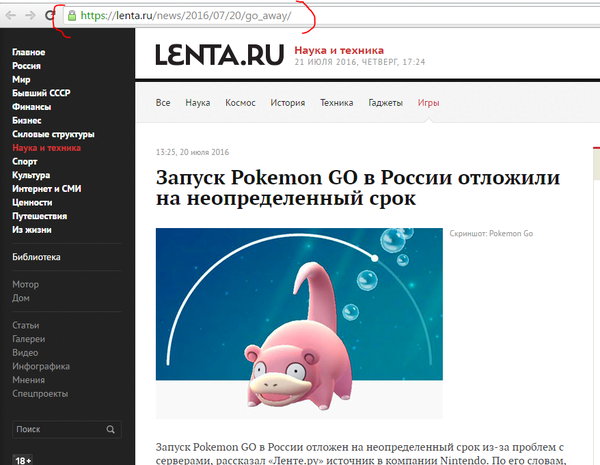This screenshot has height=465, width=600.
Task: Open the Бывший СССР section
Action: pyautogui.click(x=41, y=93)
